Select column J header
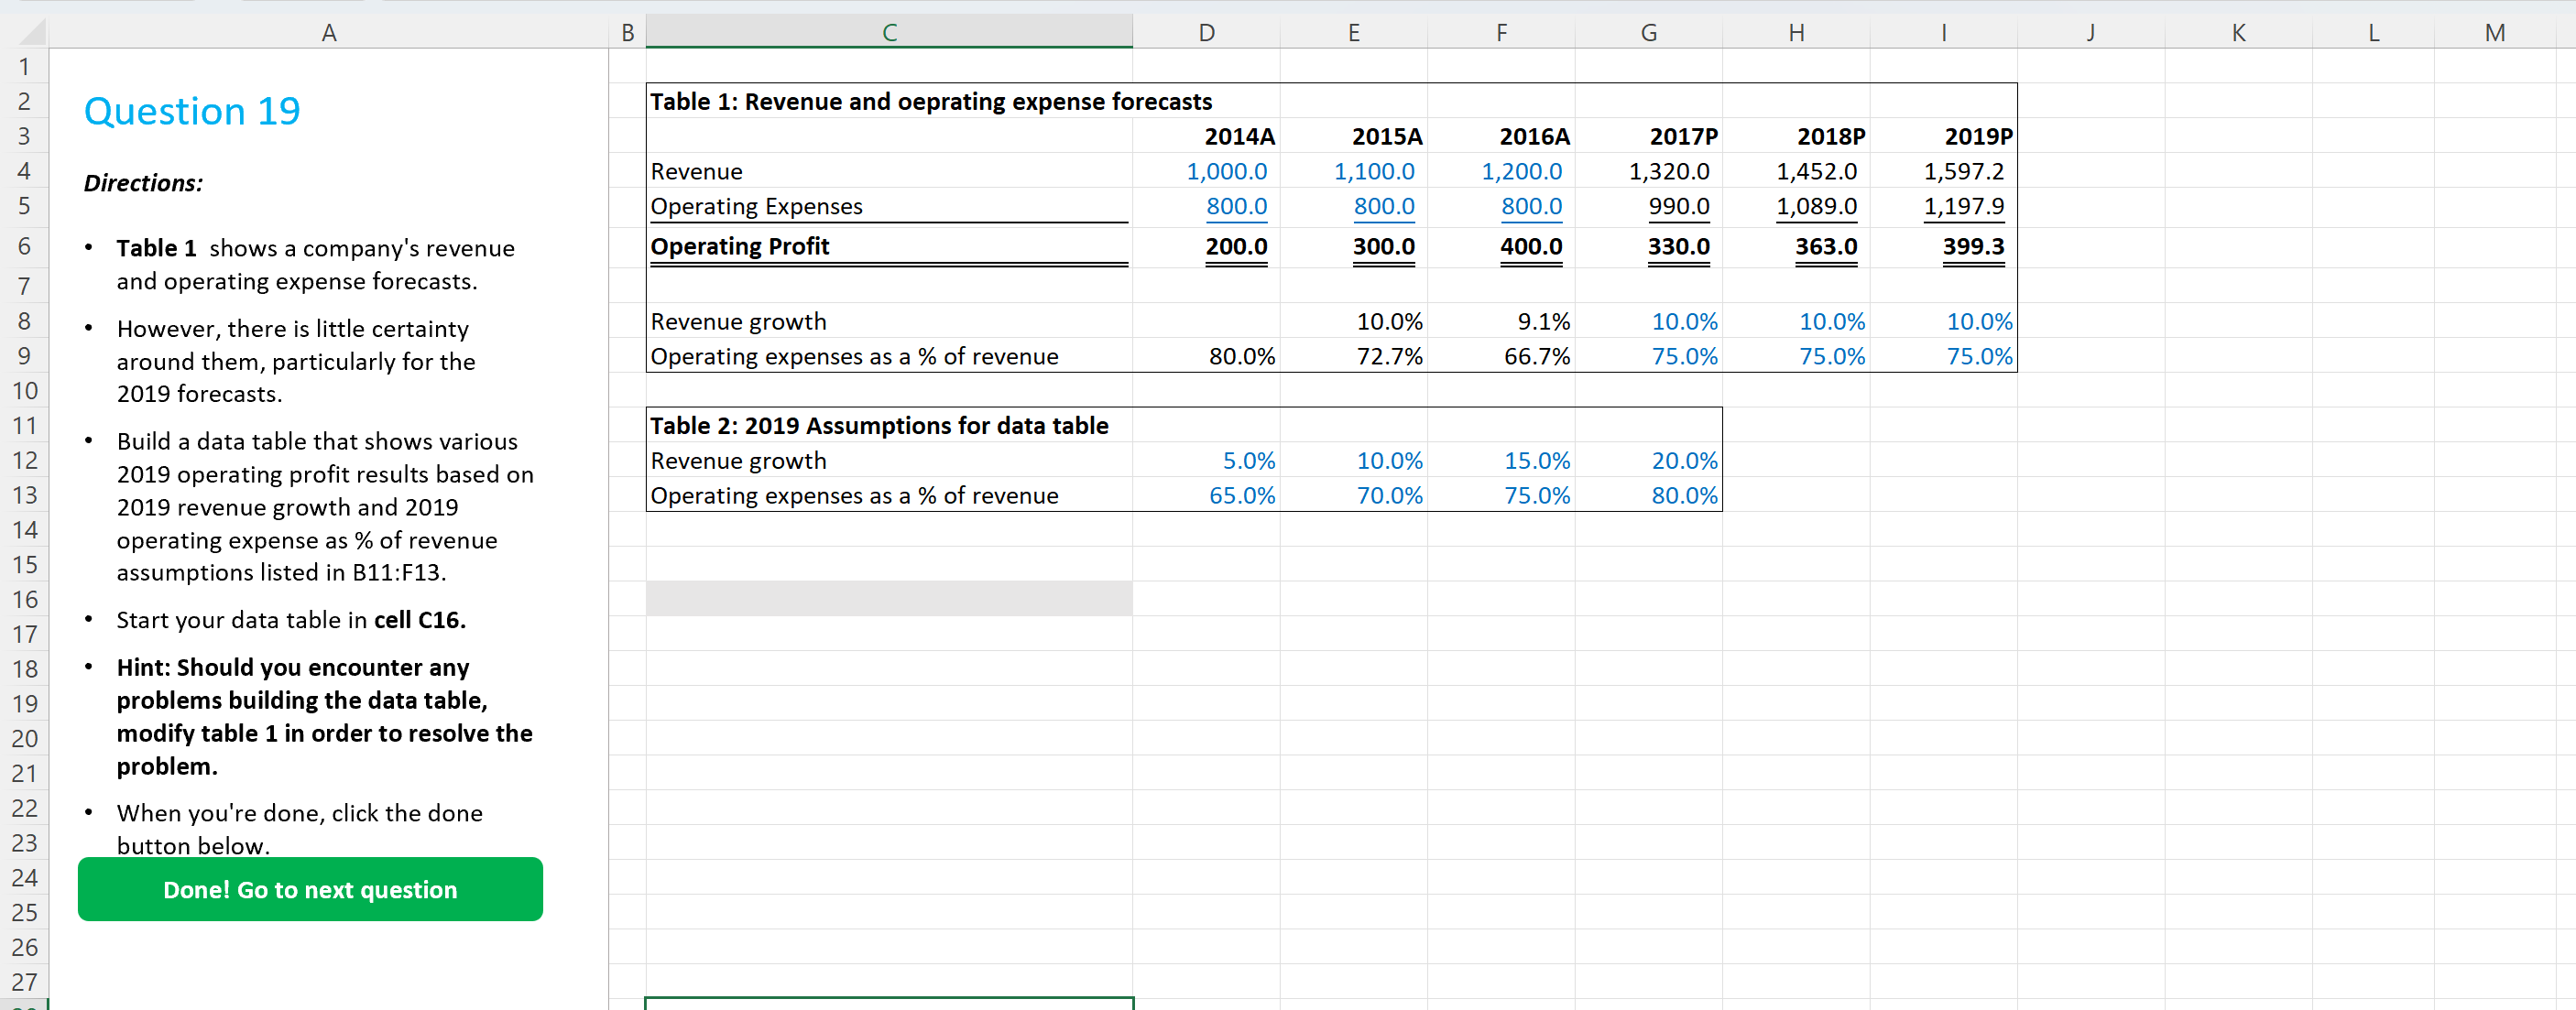Screen dimensions: 2576x1010 pos(2090,32)
